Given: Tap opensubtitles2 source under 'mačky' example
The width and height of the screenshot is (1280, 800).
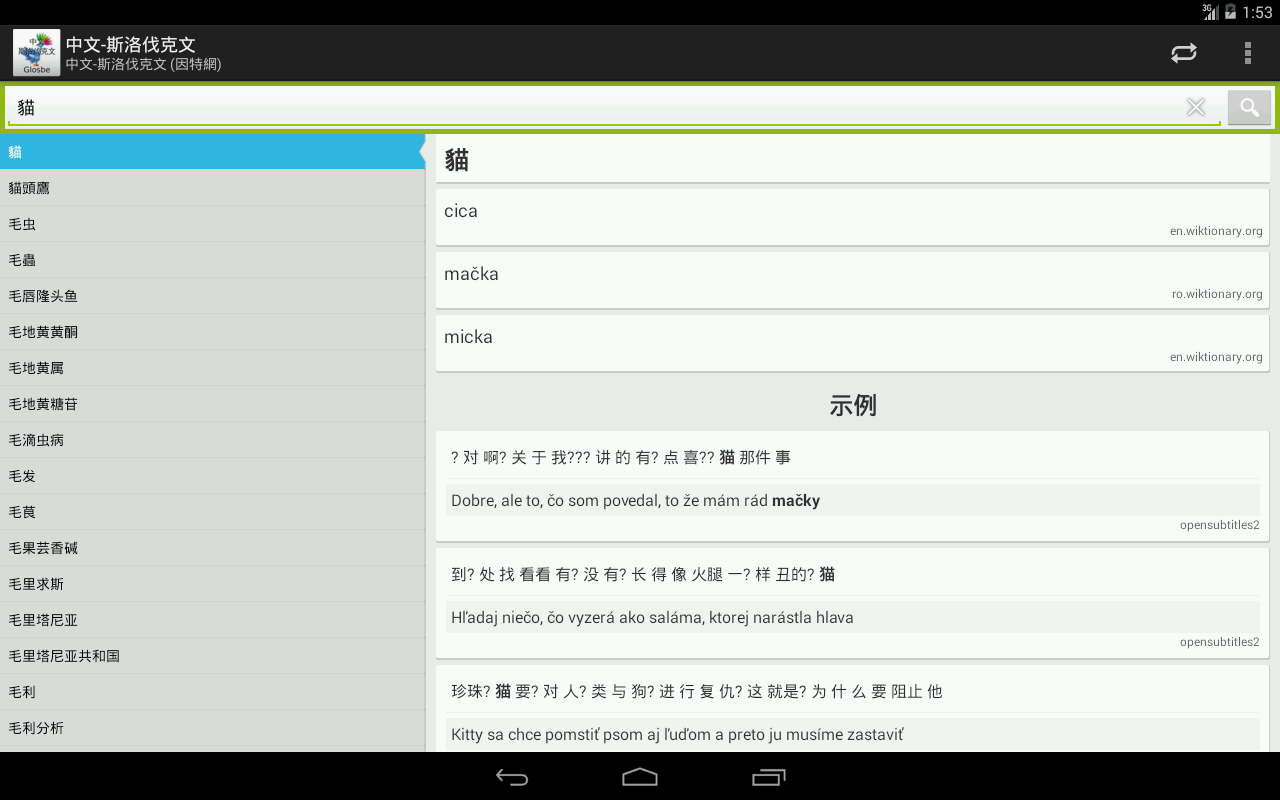Looking at the screenshot, I should [x=1220, y=525].
